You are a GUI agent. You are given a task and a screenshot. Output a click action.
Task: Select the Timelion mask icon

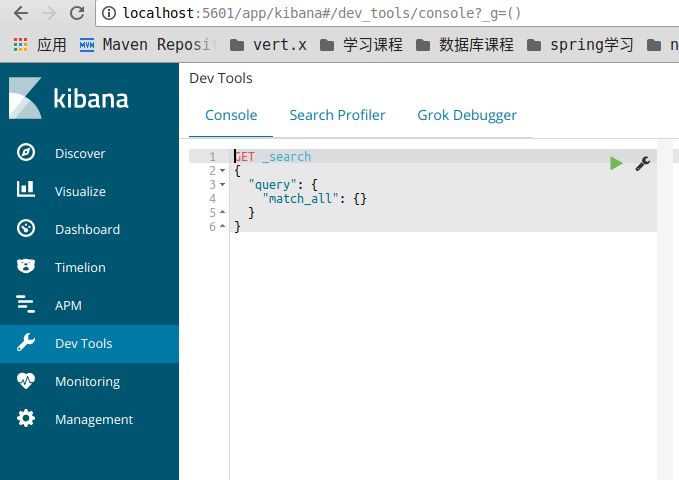point(26,267)
